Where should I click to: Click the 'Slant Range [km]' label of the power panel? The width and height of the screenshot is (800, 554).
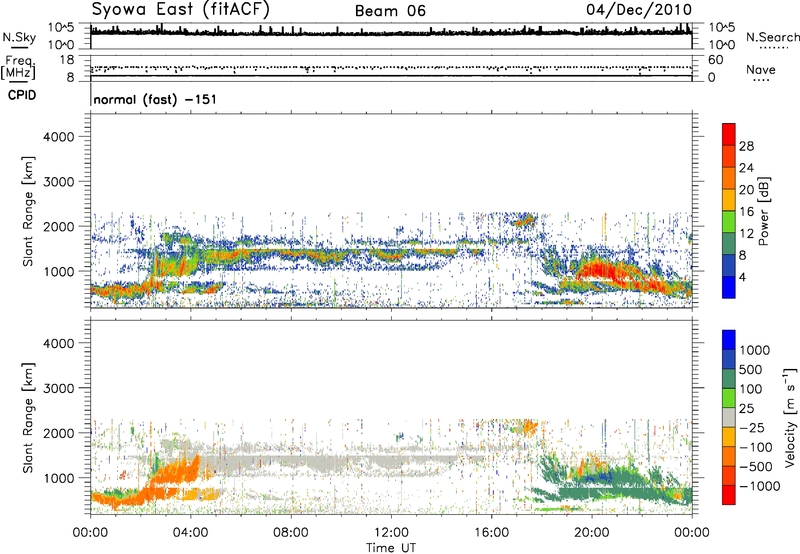tap(28, 211)
